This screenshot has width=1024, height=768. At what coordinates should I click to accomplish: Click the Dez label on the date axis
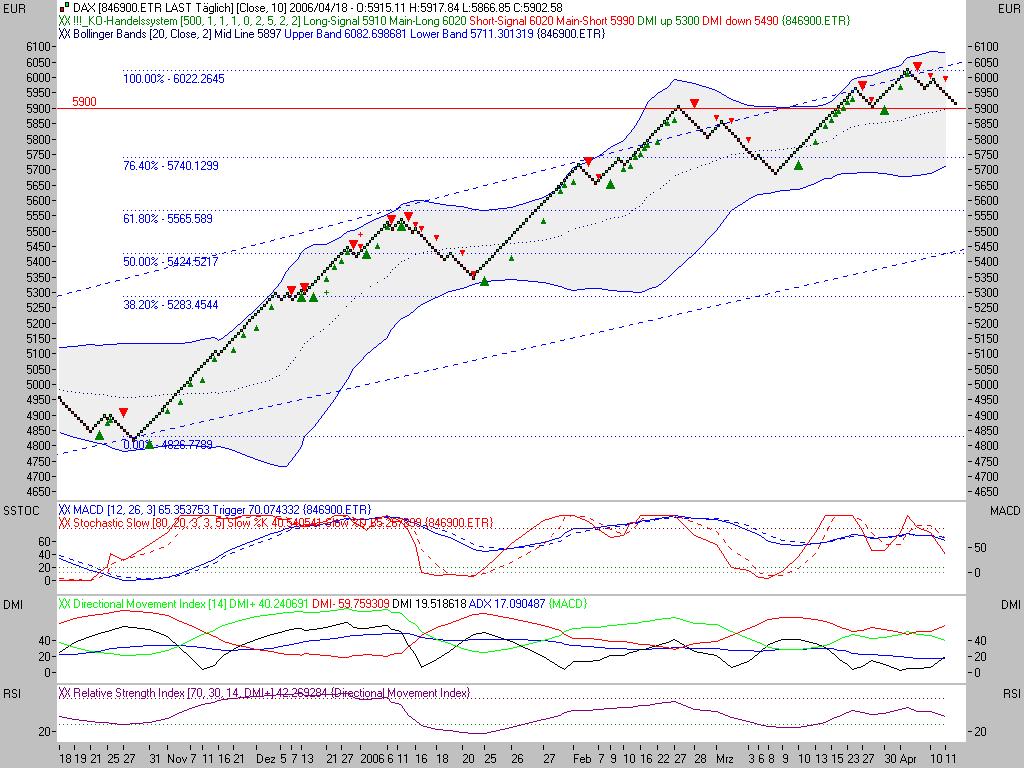coord(265,758)
